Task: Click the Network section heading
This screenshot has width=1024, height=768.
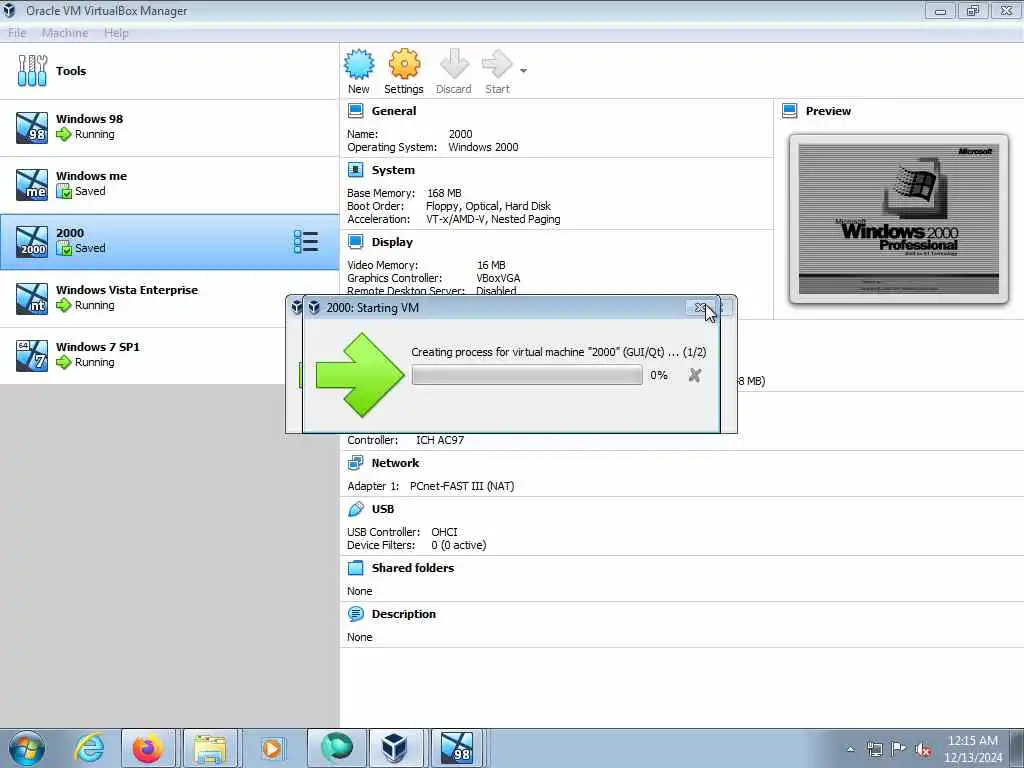Action: 395,463
